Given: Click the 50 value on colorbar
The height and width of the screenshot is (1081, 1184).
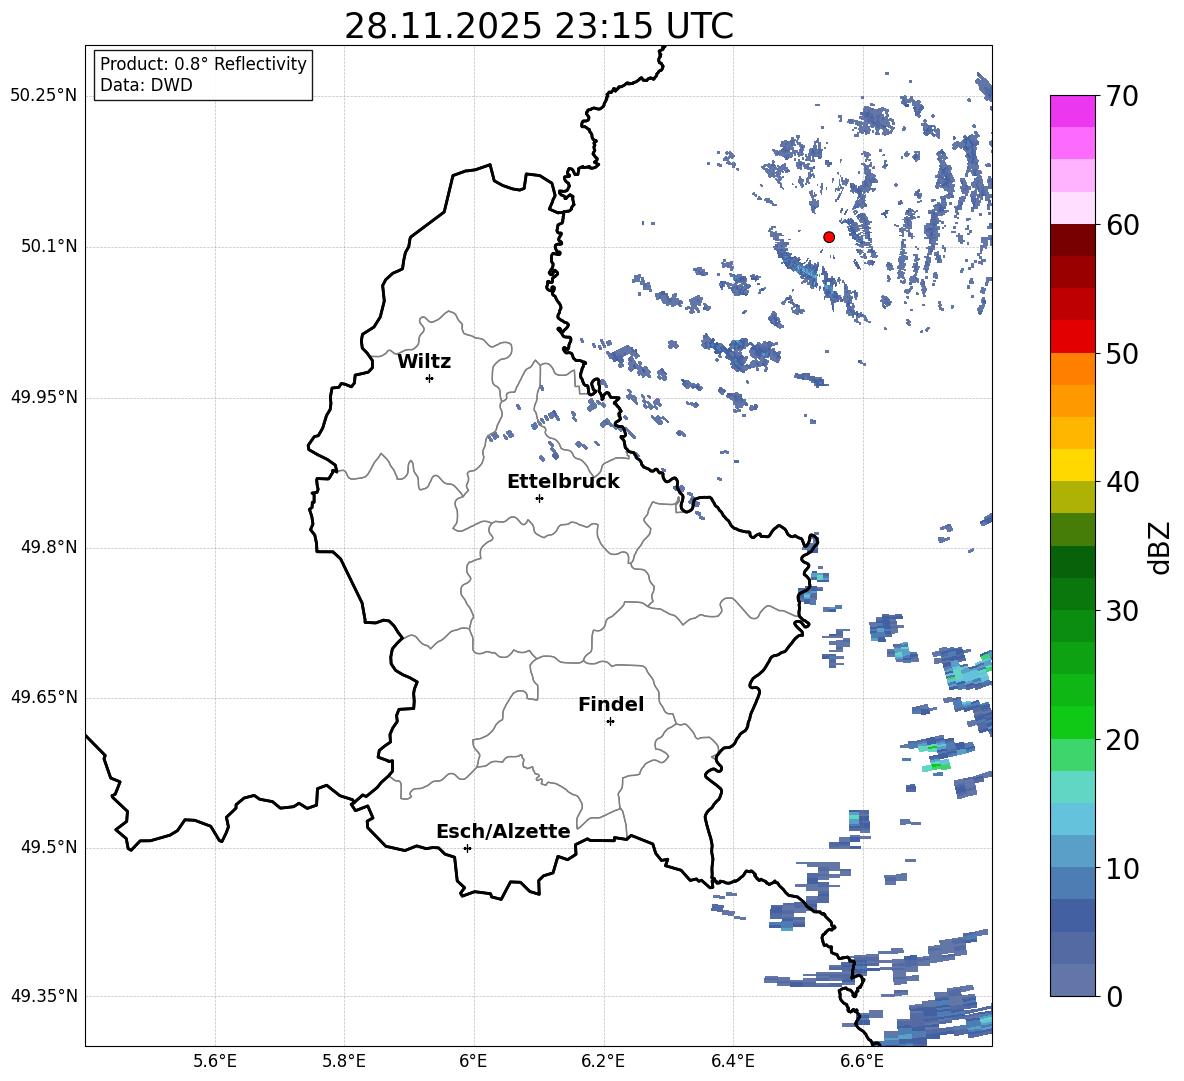Looking at the screenshot, I should 1122,354.
